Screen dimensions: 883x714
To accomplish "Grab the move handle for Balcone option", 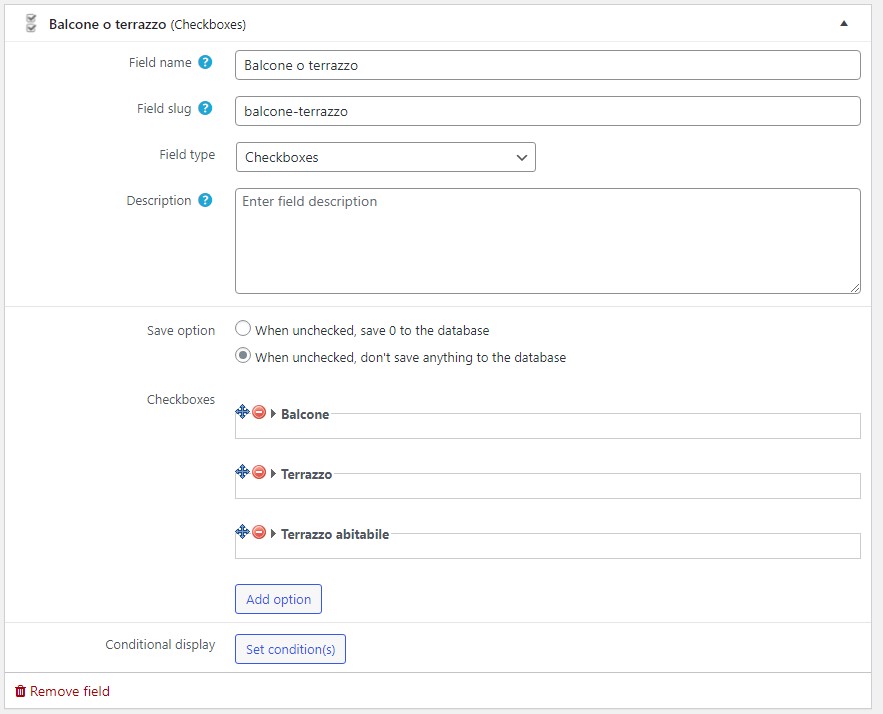I will pos(242,412).
